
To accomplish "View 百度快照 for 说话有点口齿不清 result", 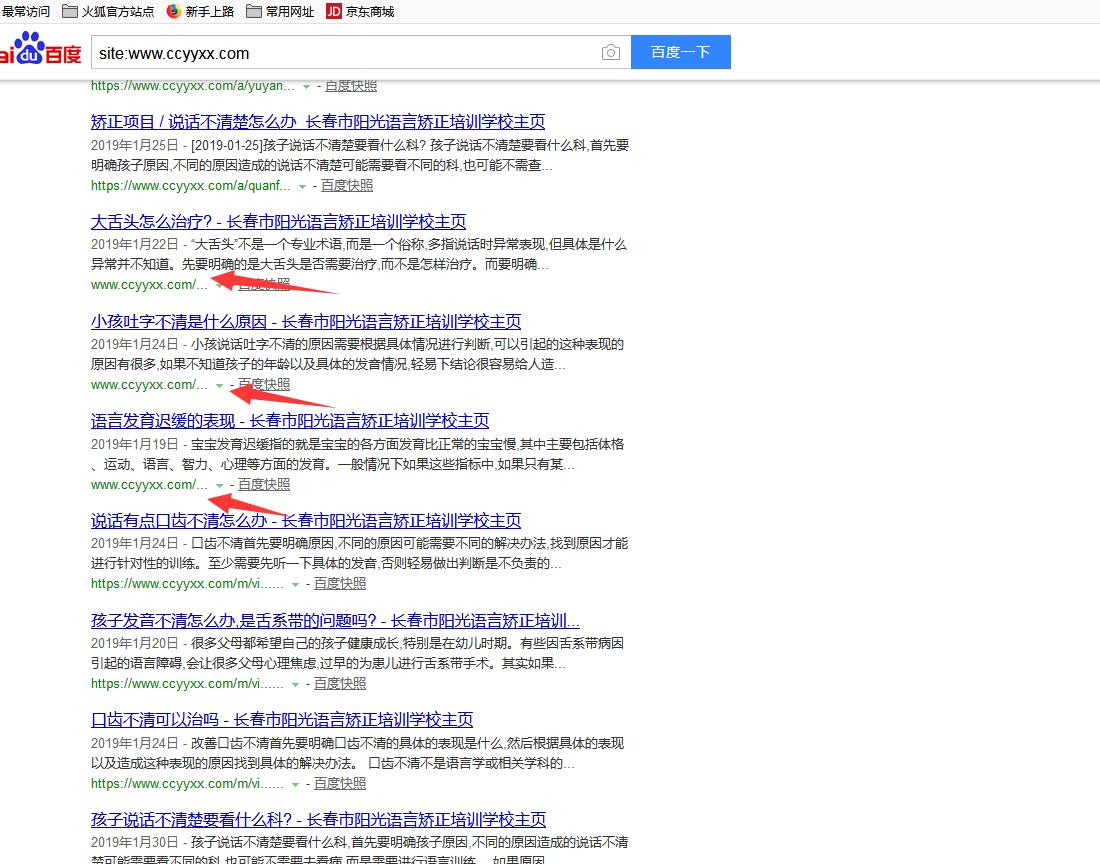I will (x=340, y=583).
